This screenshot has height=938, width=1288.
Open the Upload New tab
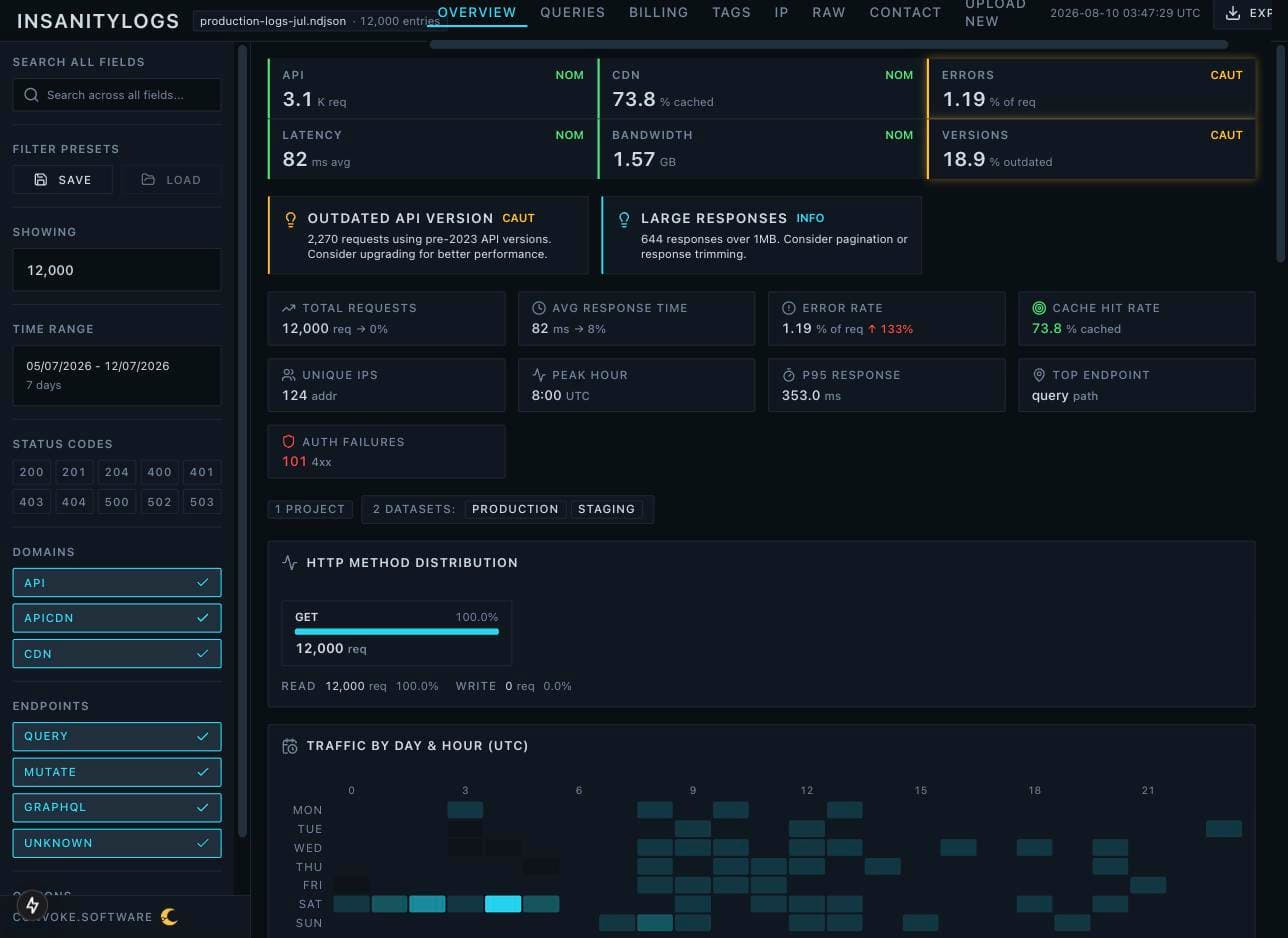(x=995, y=13)
